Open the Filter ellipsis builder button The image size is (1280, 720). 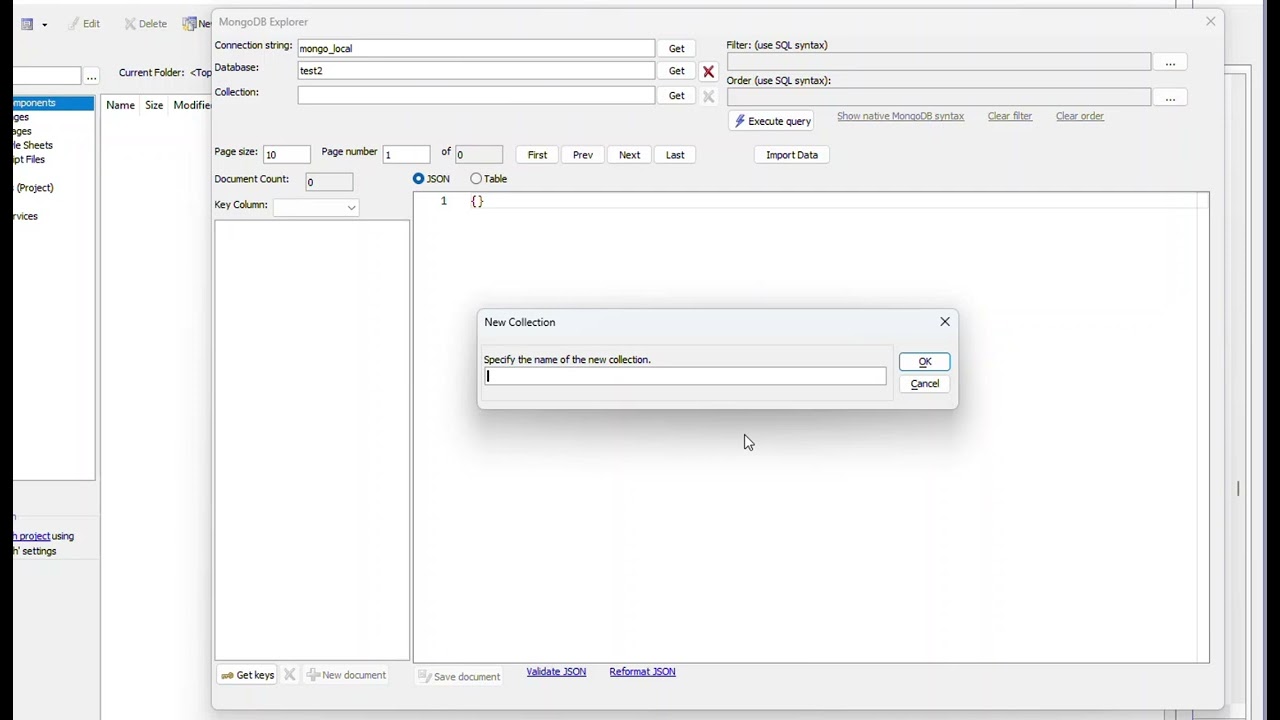tap(1170, 63)
